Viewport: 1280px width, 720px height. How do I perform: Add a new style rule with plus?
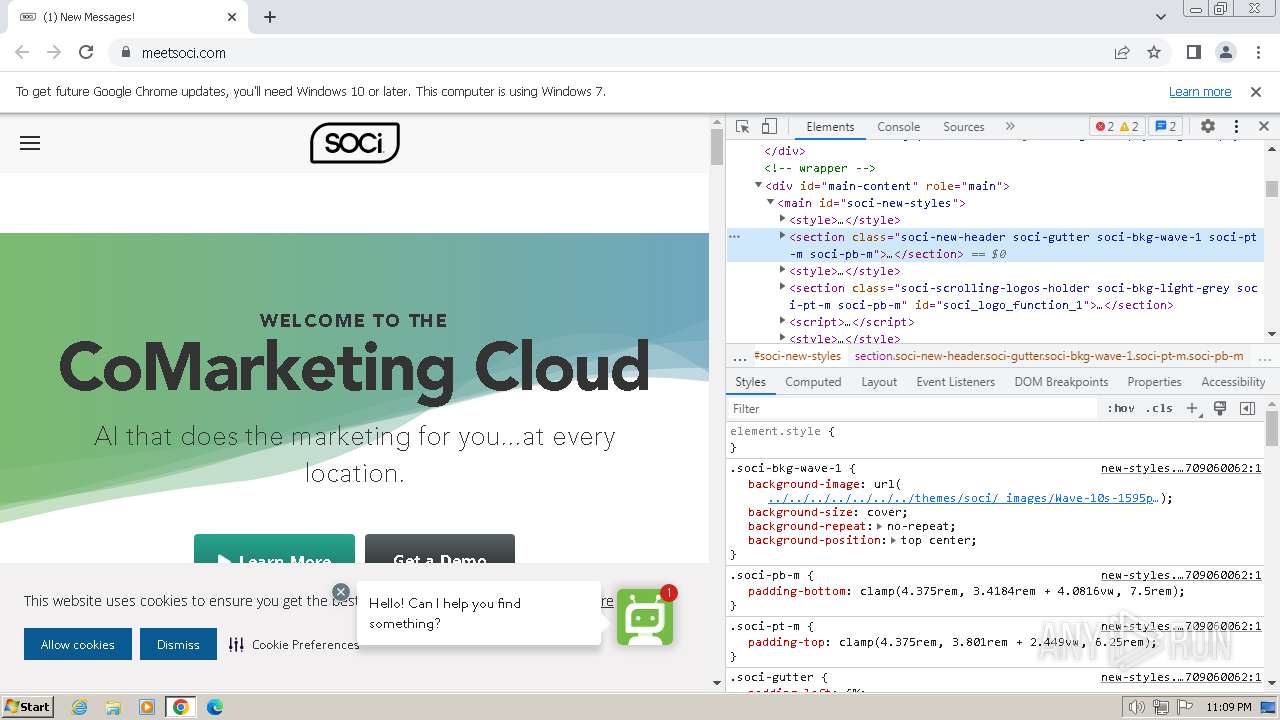coord(1192,408)
